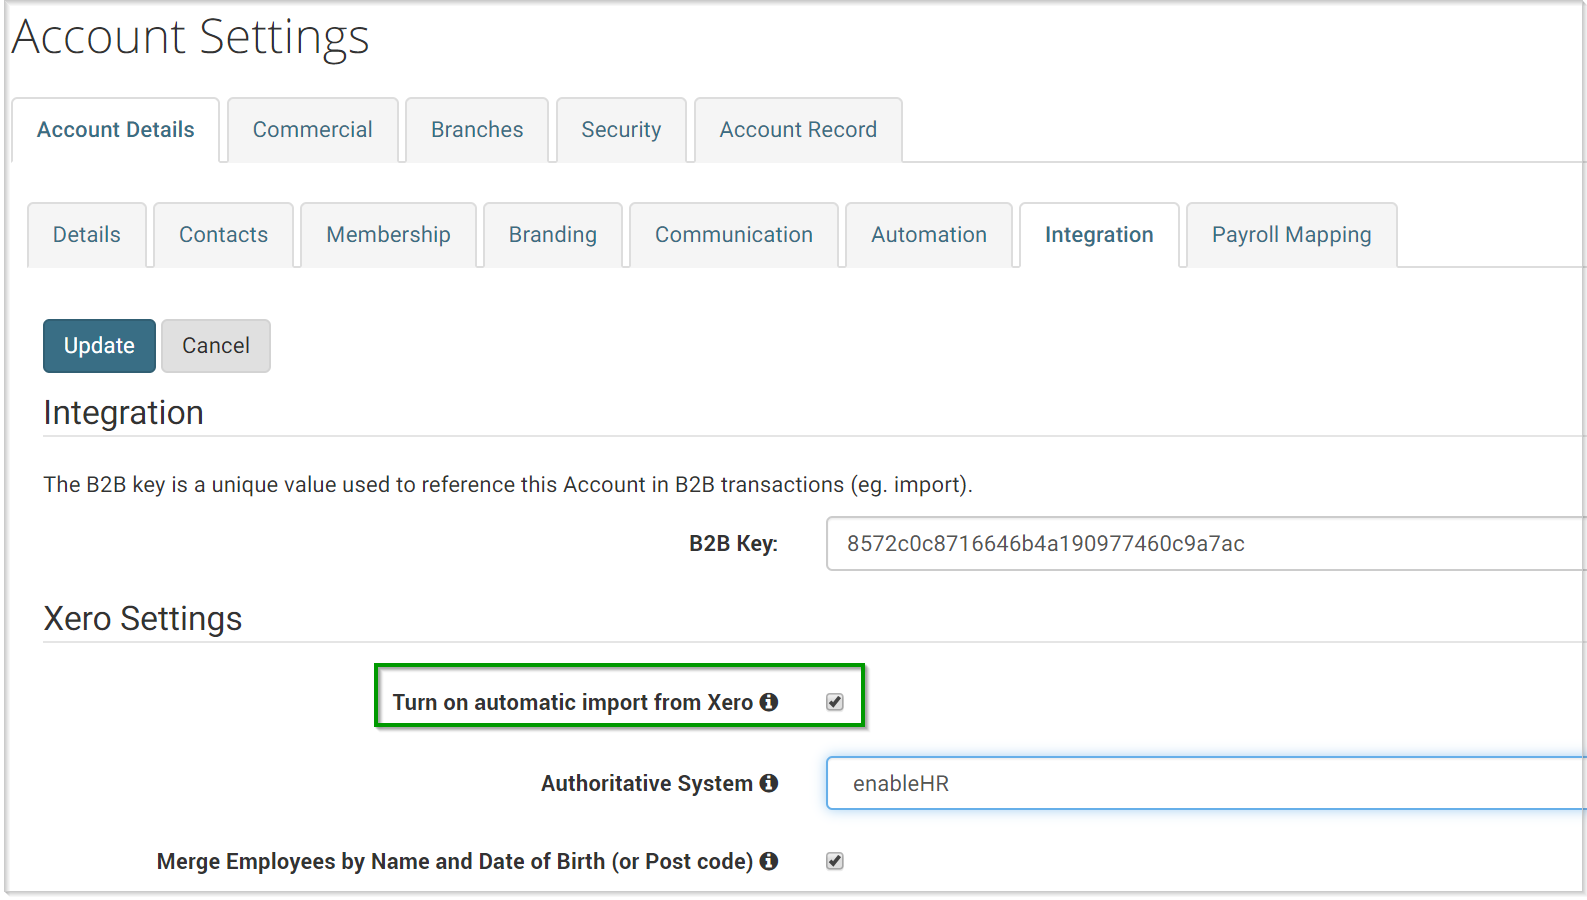The image size is (1587, 900).
Task: Go to Branches tab
Action: point(477,130)
